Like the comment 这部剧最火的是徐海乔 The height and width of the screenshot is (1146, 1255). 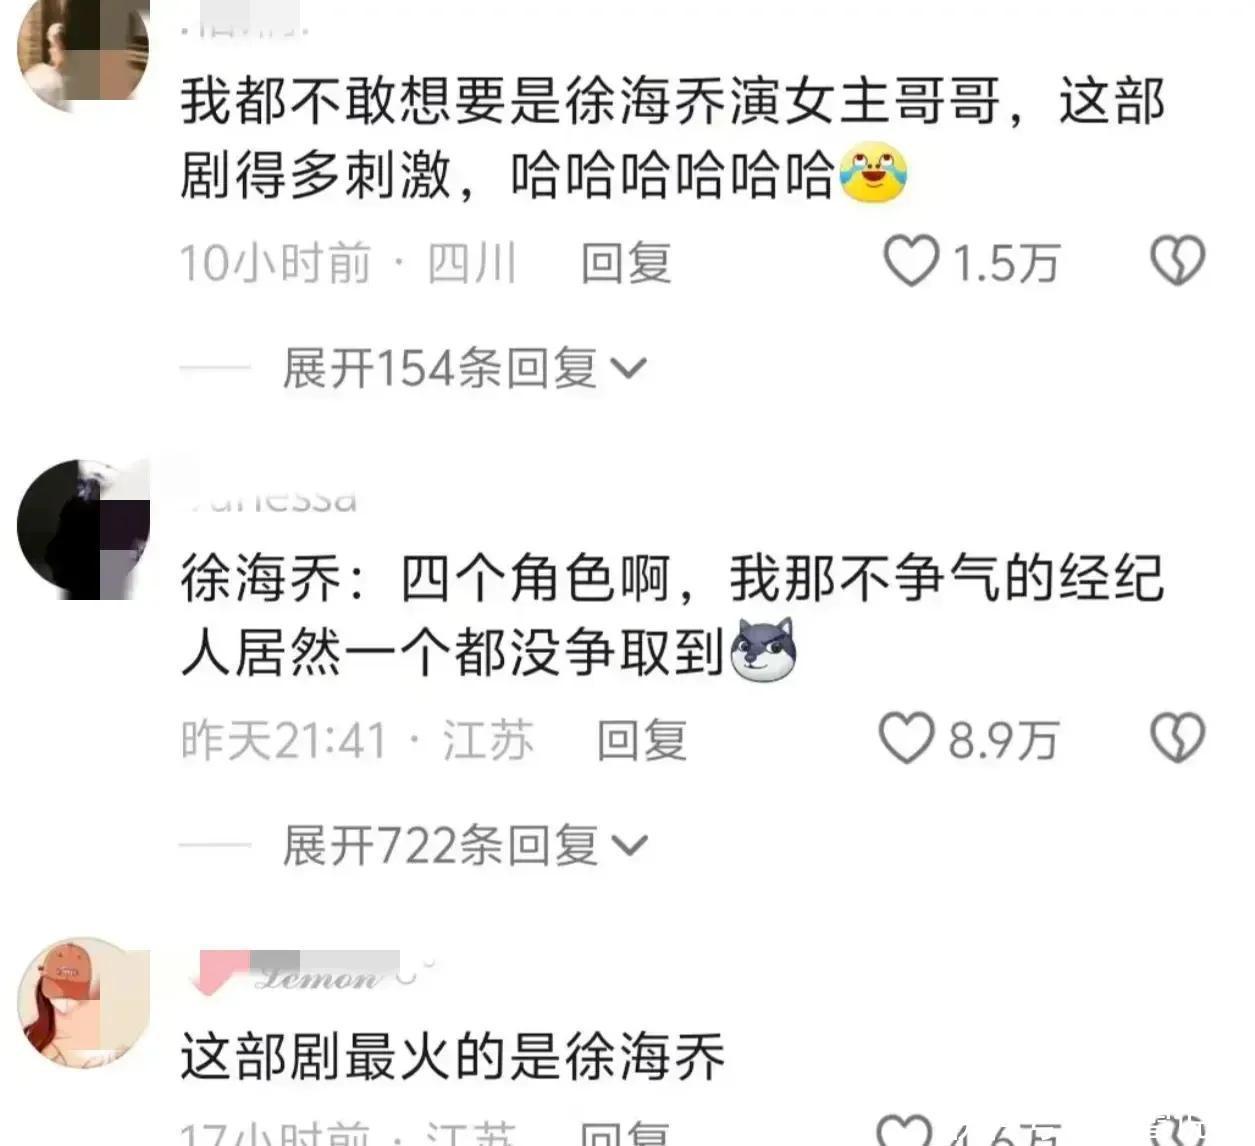click(905, 1130)
